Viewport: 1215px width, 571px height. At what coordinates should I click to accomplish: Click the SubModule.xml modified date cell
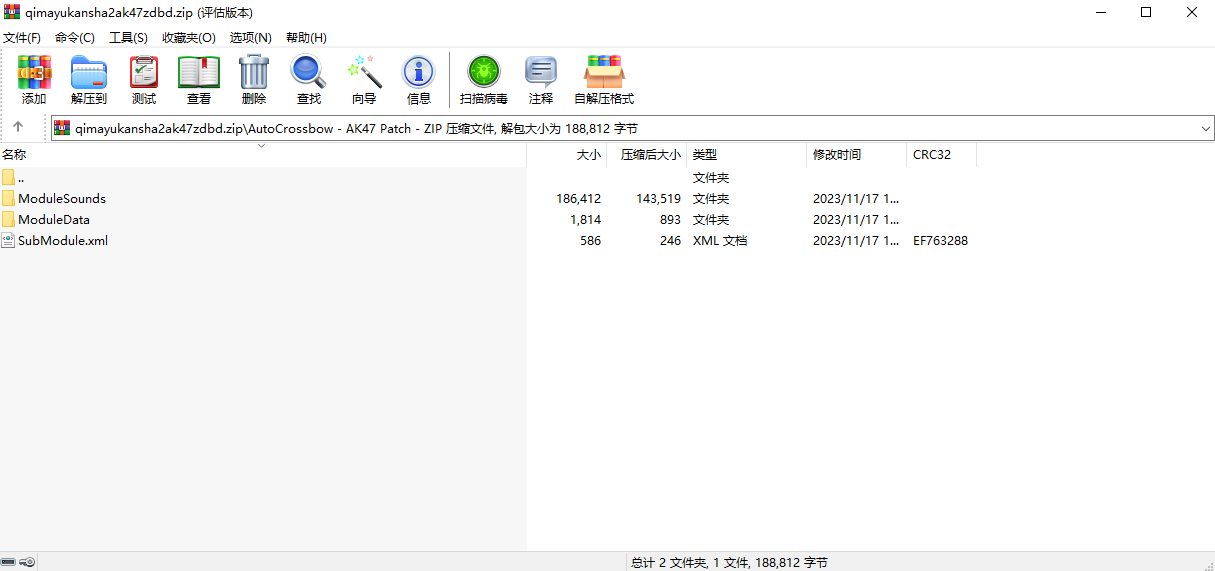[x=856, y=240]
